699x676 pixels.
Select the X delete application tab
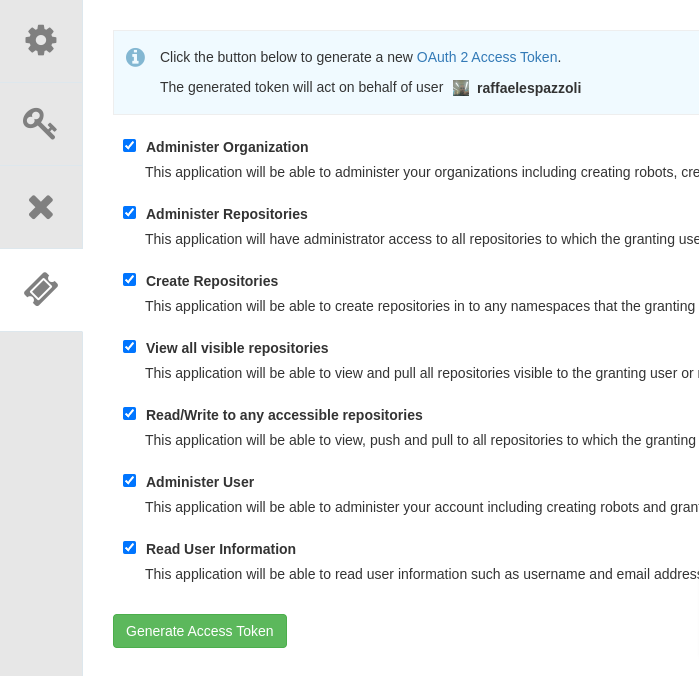(x=41, y=207)
